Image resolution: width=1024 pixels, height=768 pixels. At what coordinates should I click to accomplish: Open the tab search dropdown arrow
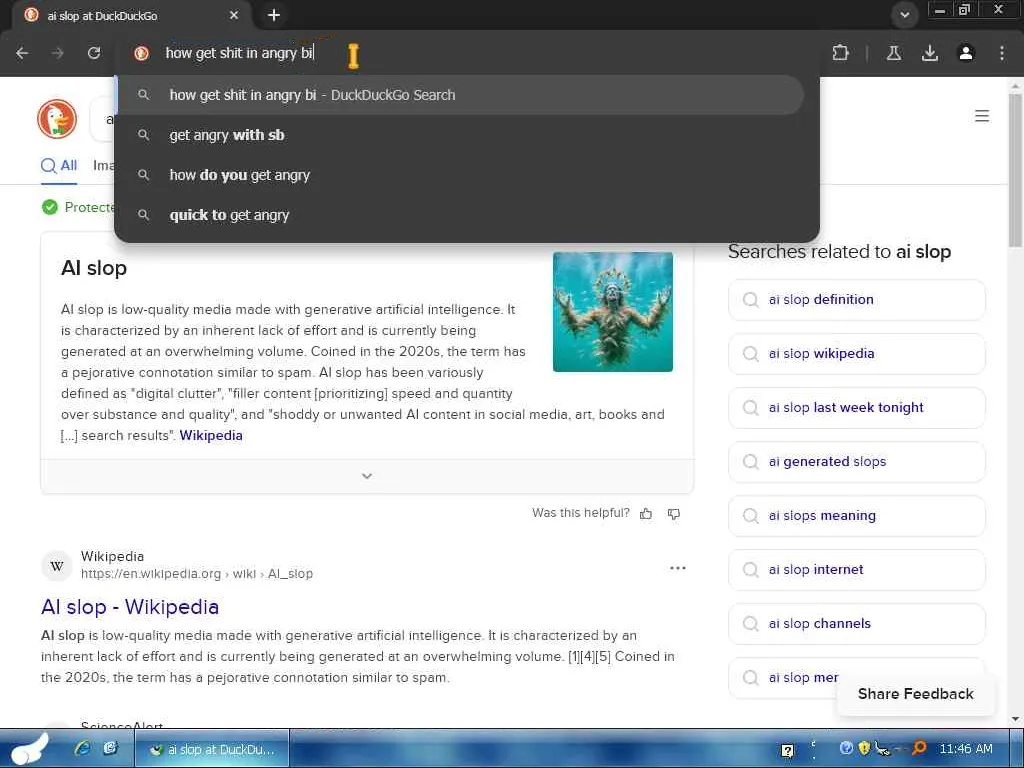click(904, 15)
